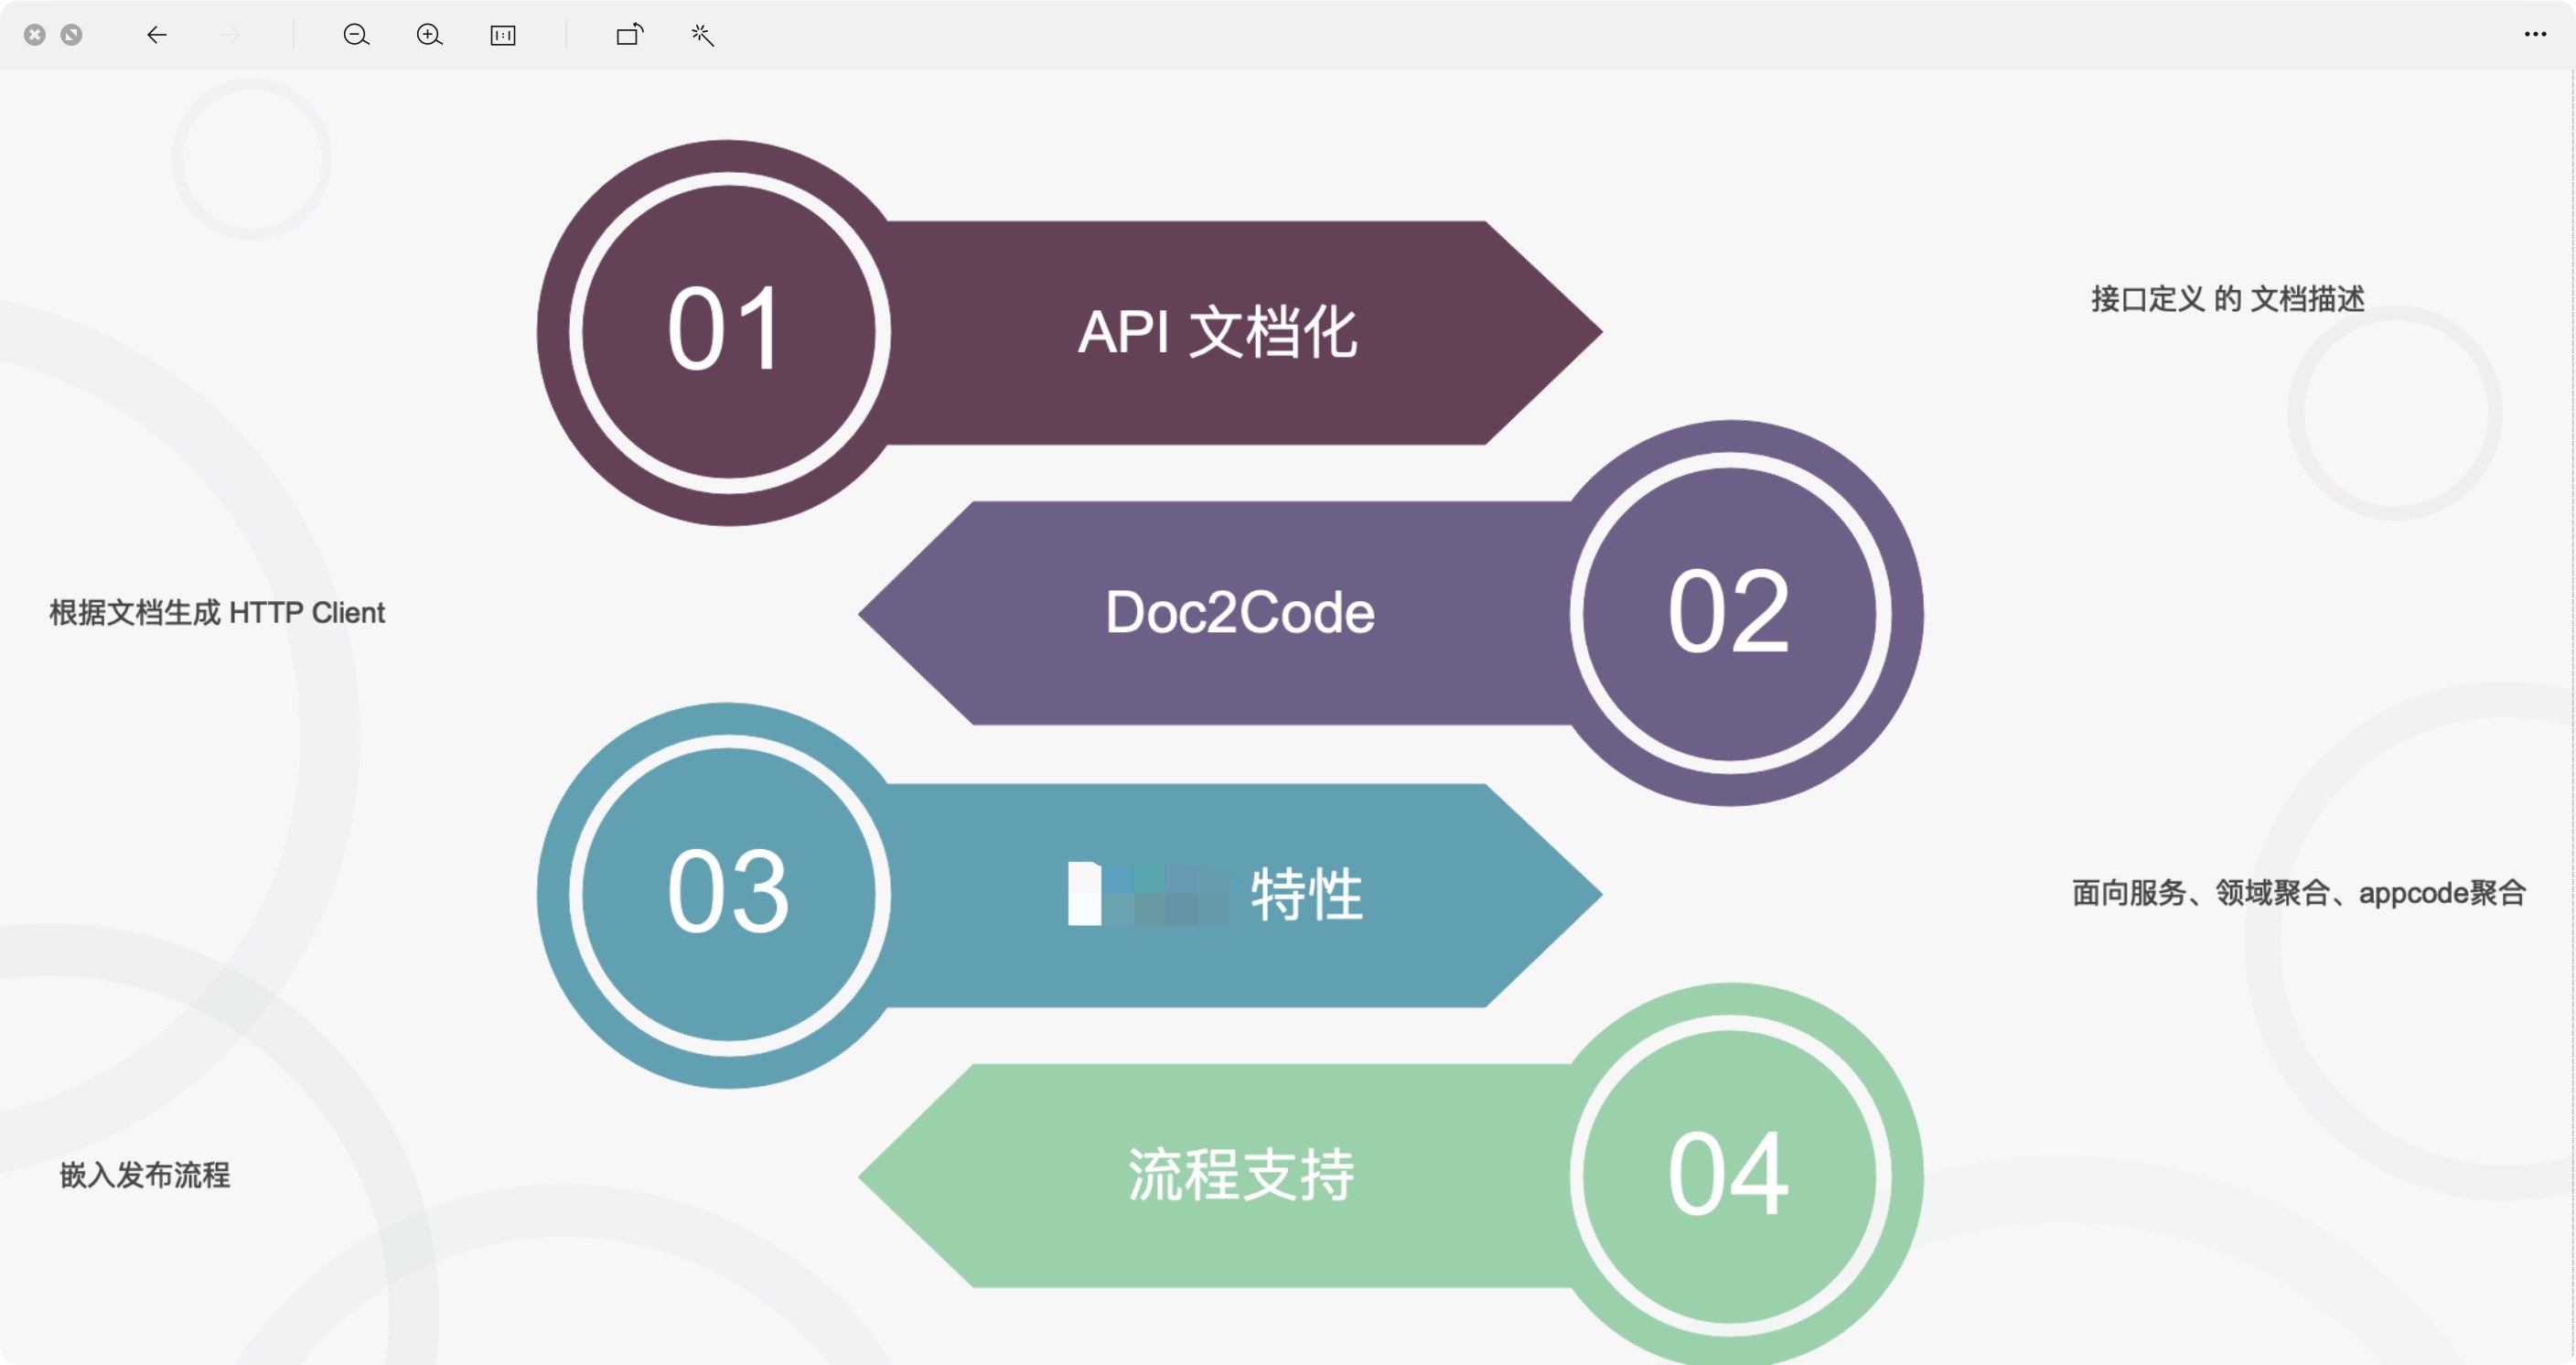
Task: Click the 02 circle badge
Action: click(1730, 613)
